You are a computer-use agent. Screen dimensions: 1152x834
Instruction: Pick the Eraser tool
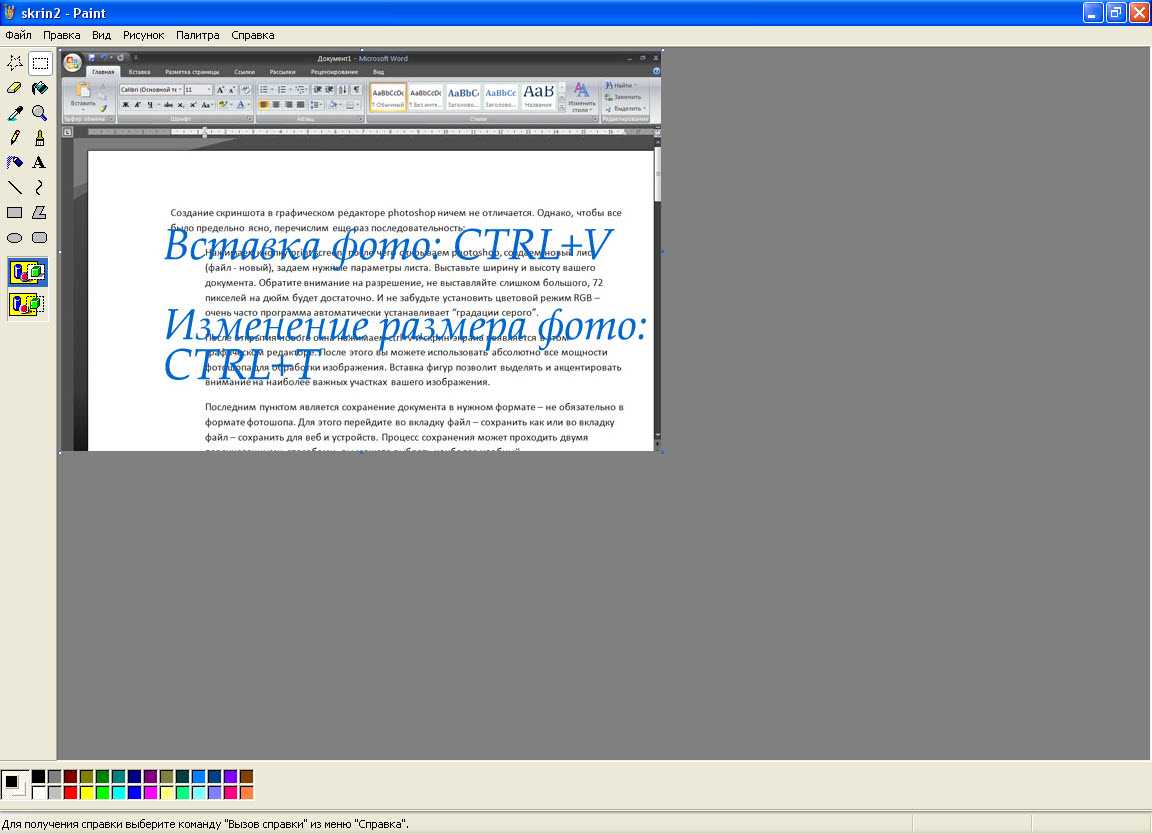coord(15,88)
